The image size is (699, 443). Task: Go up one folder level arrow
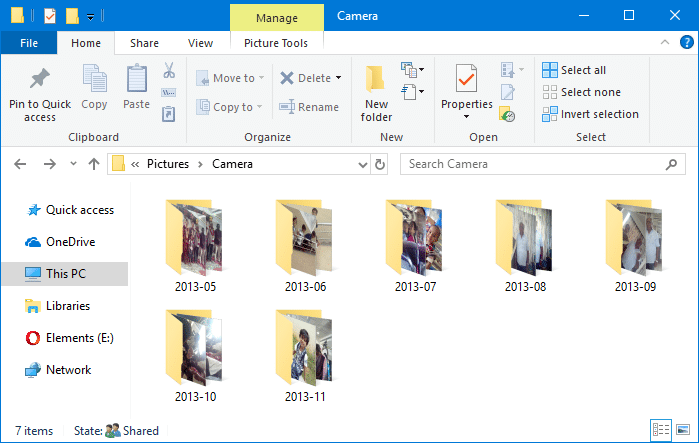[93, 164]
